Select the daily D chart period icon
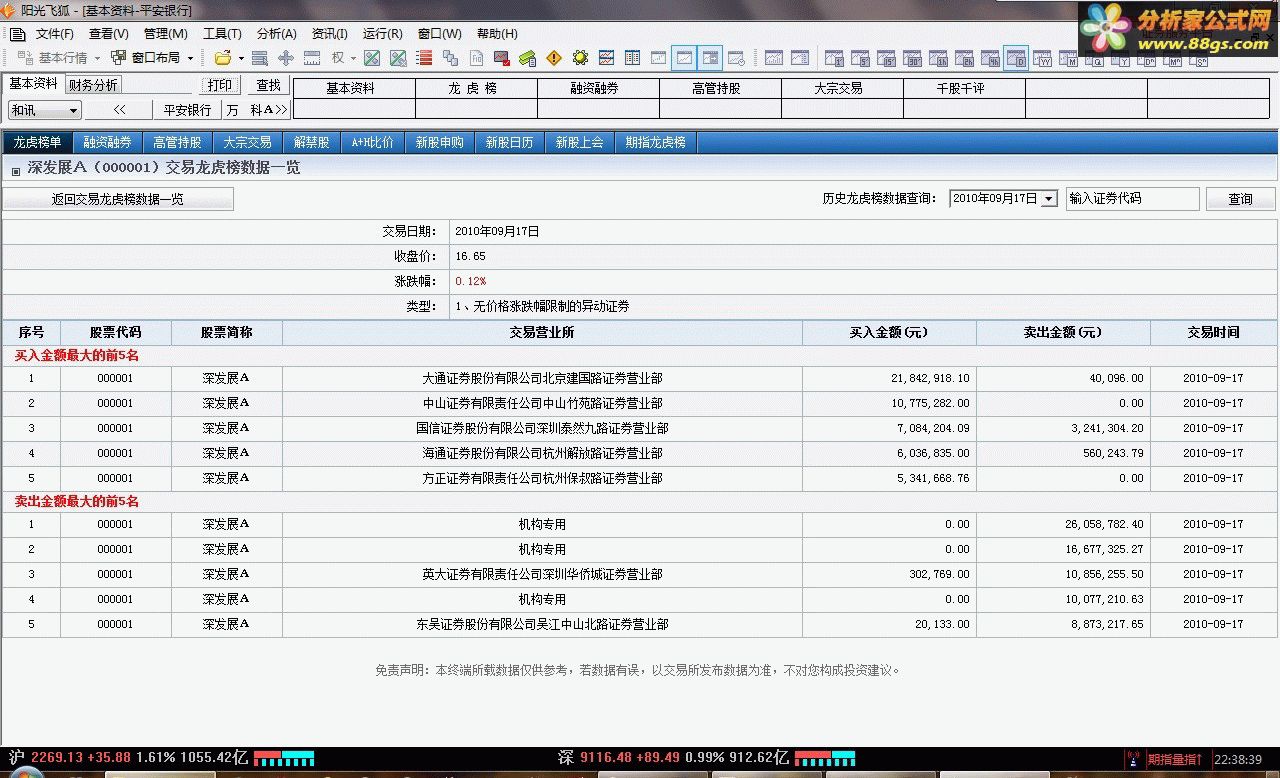 point(1016,59)
